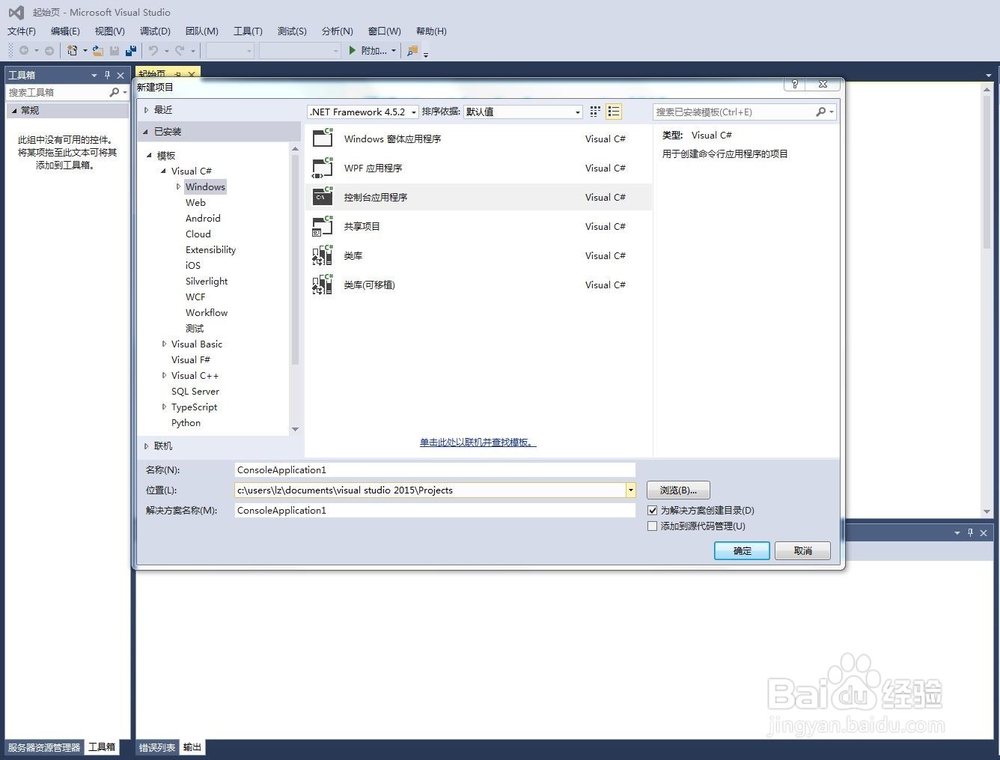Open the 视图(V) menu
The height and width of the screenshot is (760, 1000).
(110, 31)
